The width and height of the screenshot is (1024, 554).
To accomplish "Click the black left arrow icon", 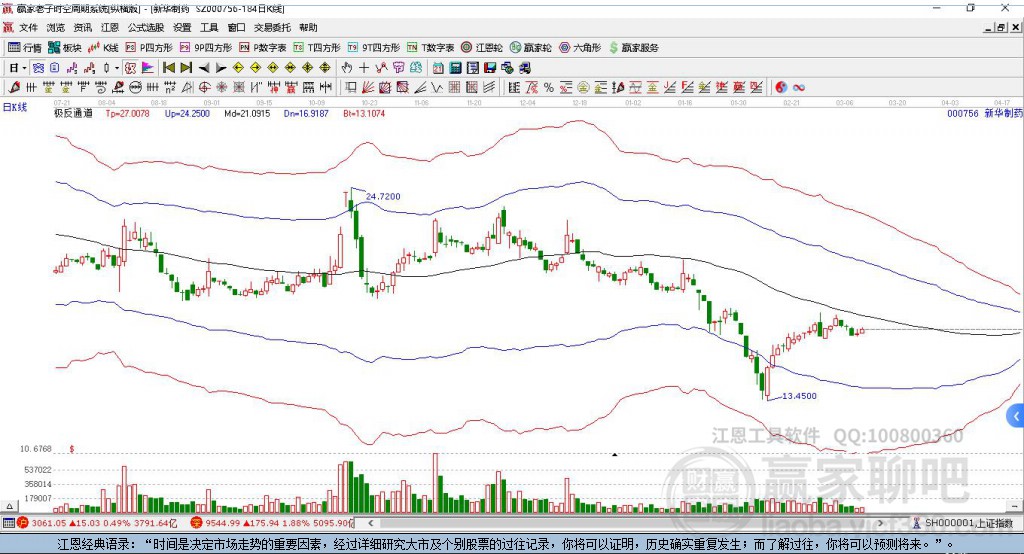I will click(204, 68).
